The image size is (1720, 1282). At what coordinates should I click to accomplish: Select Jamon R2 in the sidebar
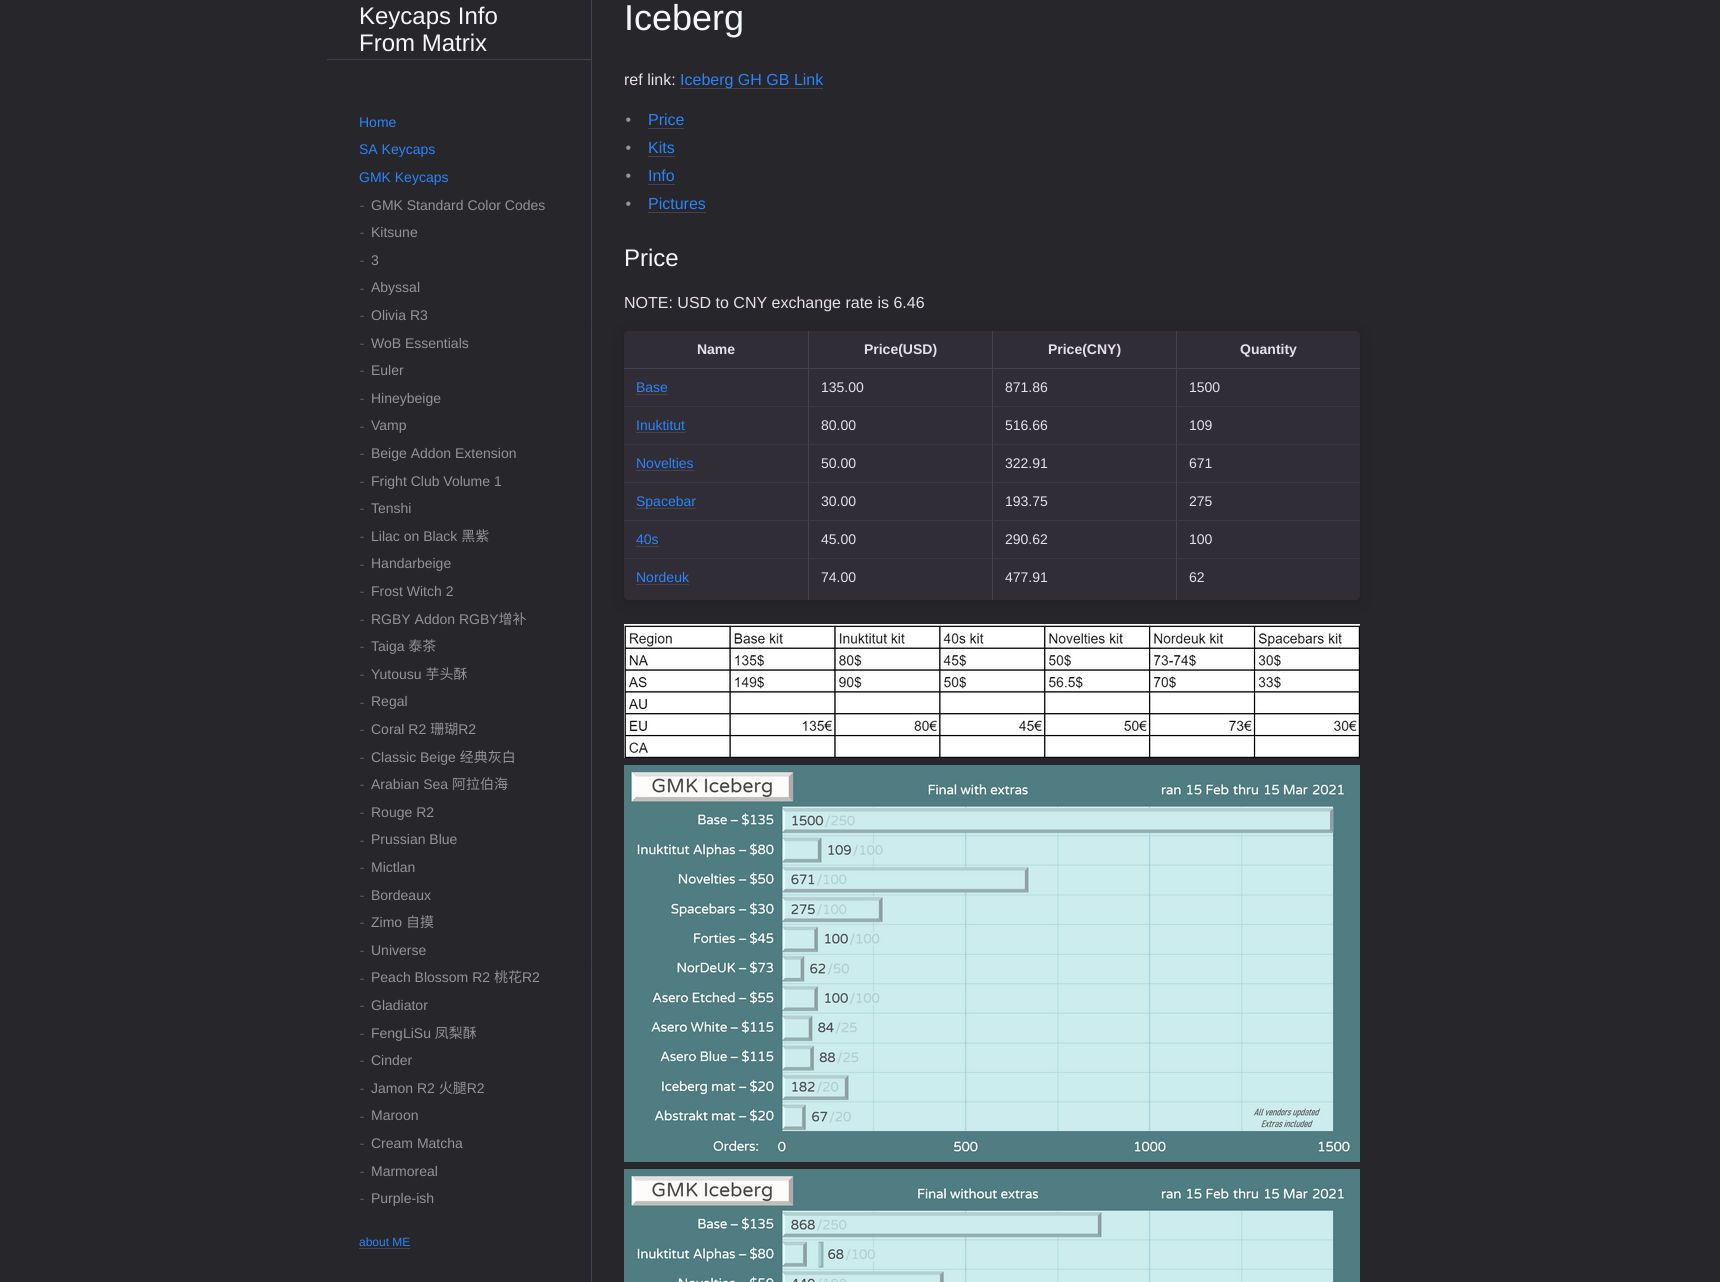pos(427,1089)
